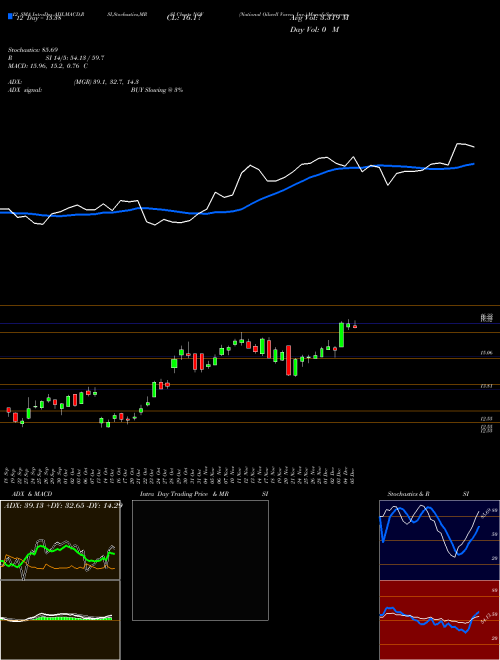Click the 'Stochastics: 83.69' reading
Image resolution: width=500 pixels, height=660 pixels.
pyautogui.click(x=33, y=50)
